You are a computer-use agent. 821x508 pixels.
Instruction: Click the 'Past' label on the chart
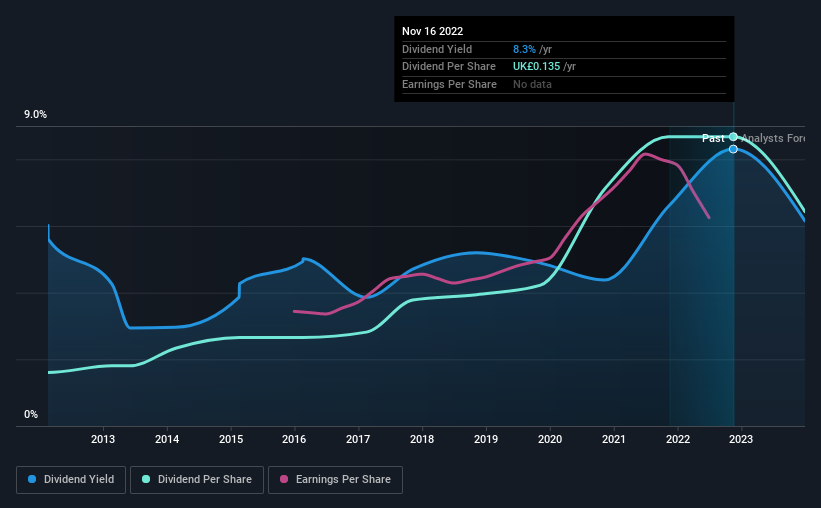click(713, 138)
